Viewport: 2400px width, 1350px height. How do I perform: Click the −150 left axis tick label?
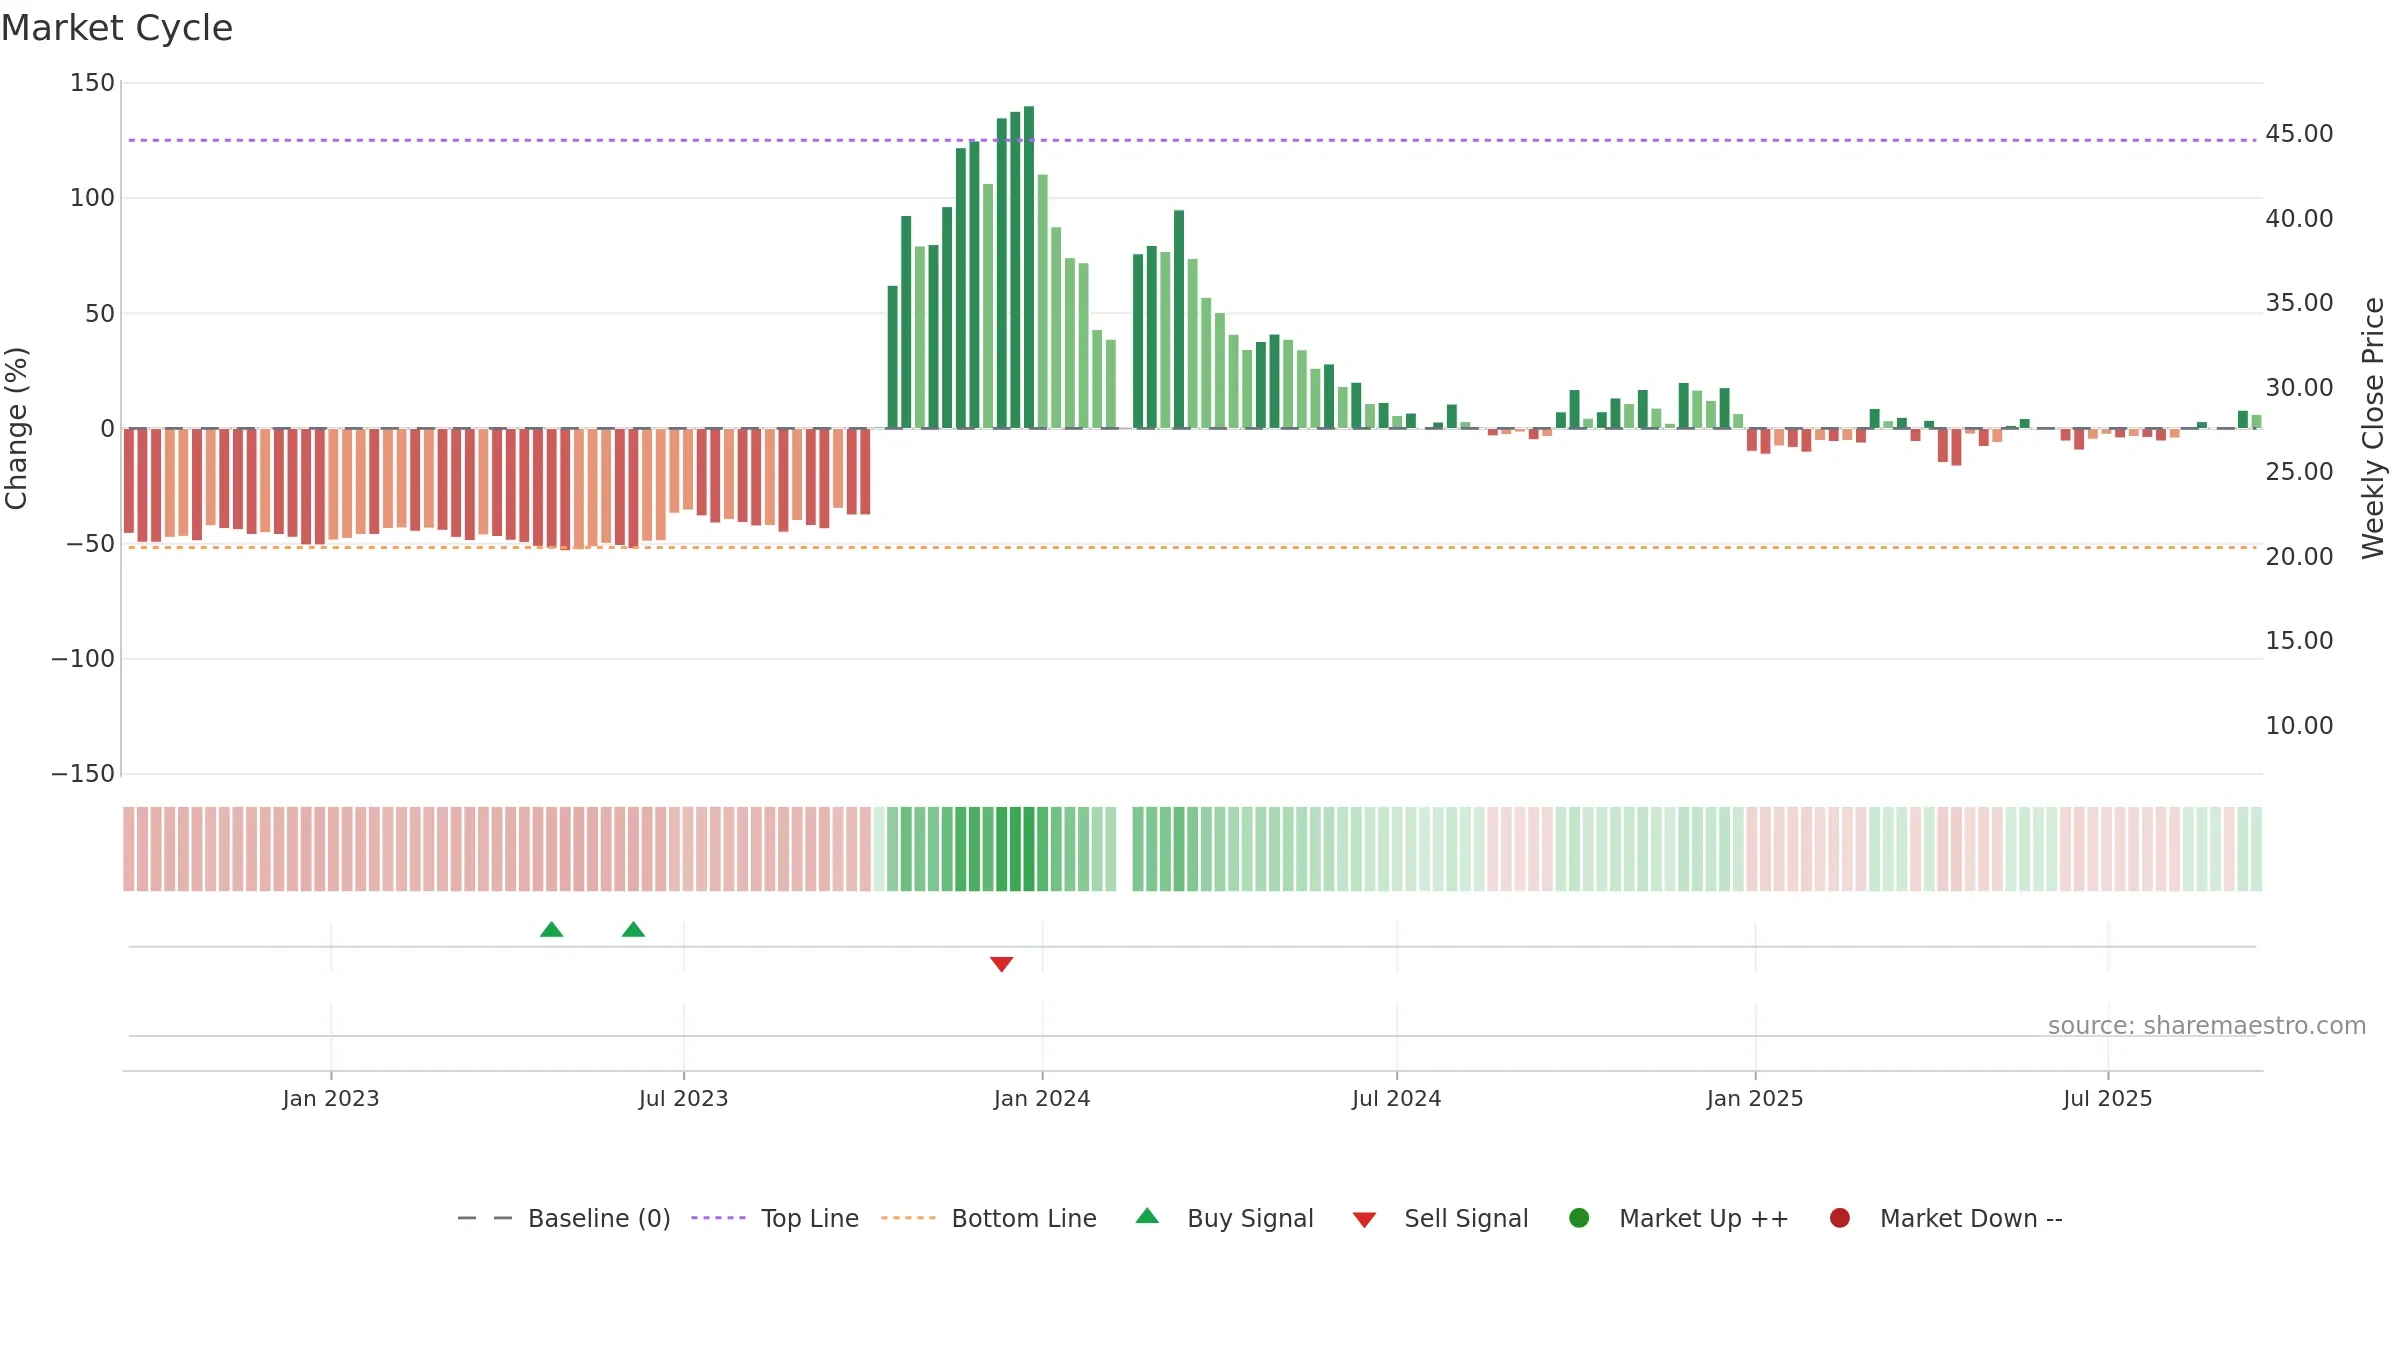[83, 774]
